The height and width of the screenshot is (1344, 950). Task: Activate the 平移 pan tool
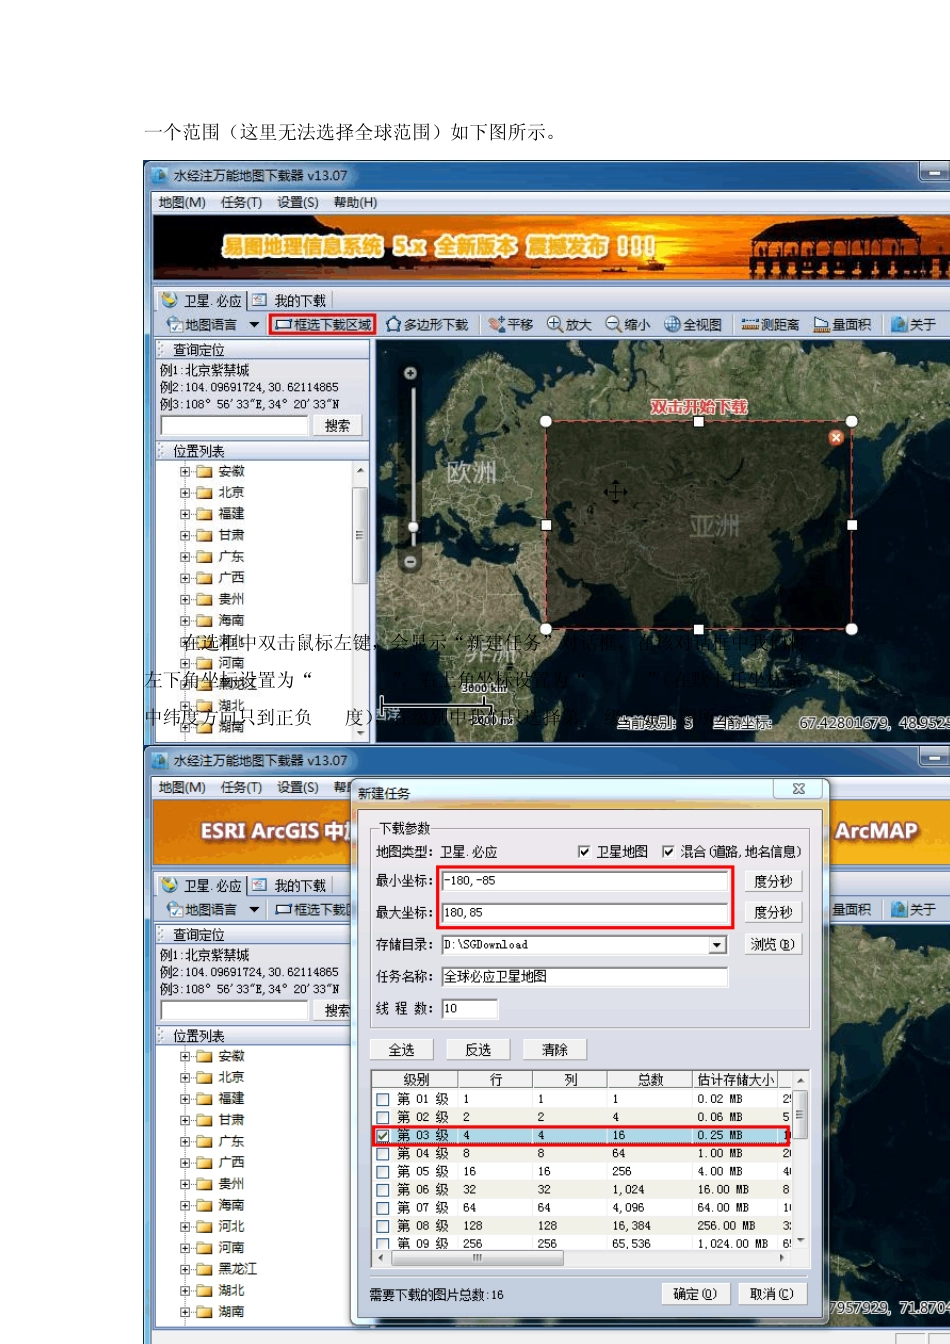pyautogui.click(x=511, y=325)
